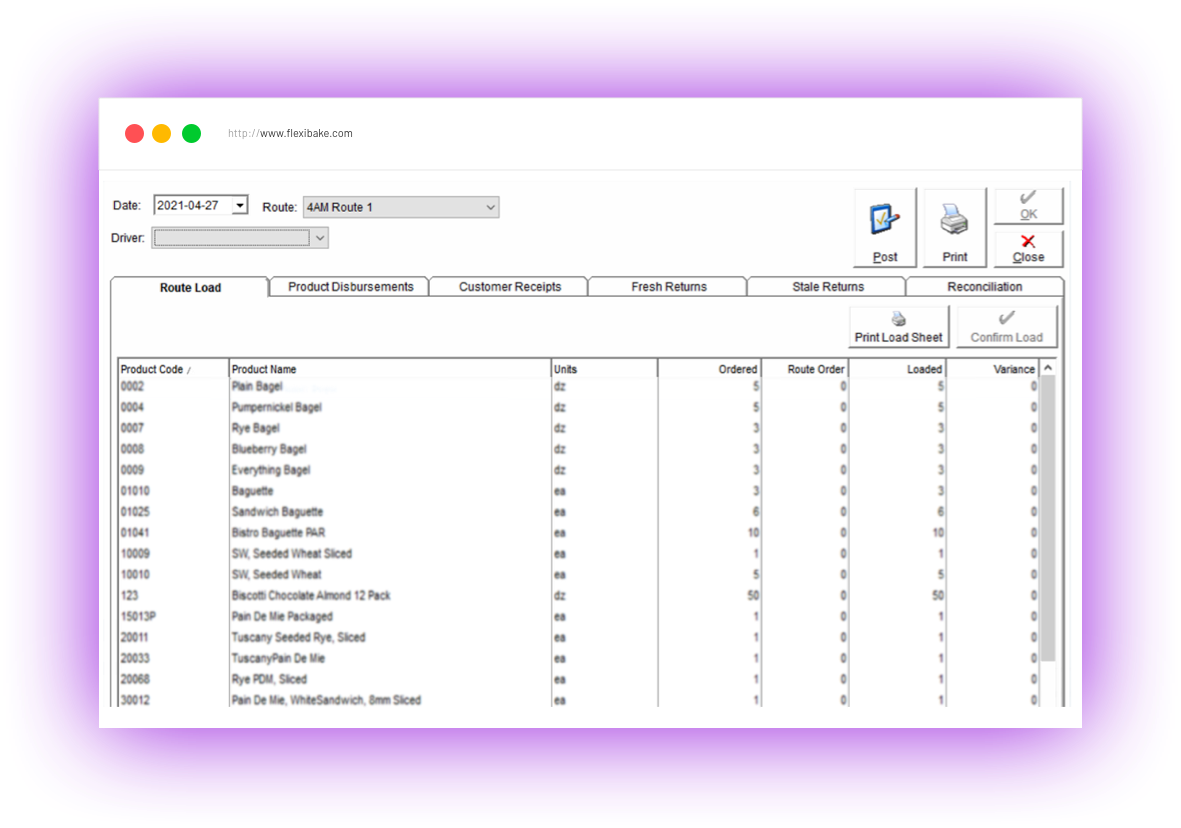Click Product Name column header
Screen dimensions: 1181x828
coord(389,369)
